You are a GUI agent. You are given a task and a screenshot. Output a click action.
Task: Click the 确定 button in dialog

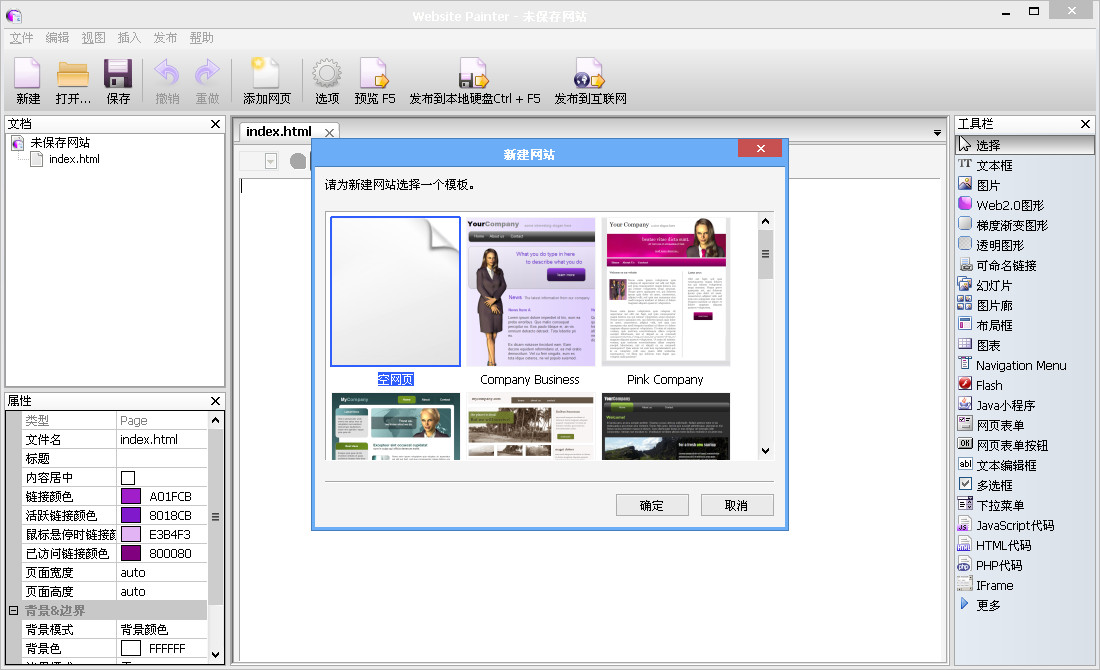tap(651, 505)
